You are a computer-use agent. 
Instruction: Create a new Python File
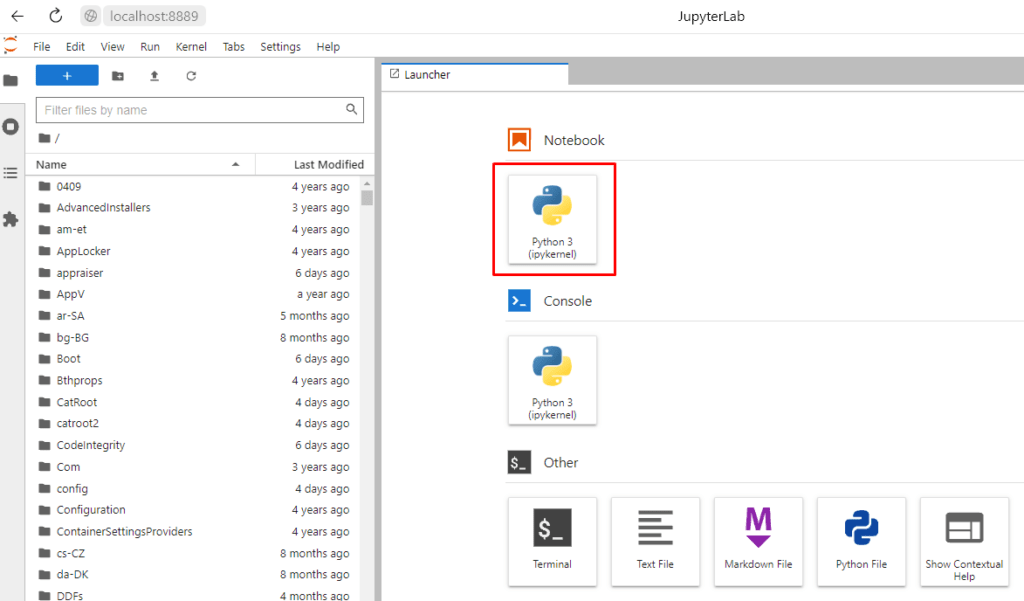tap(861, 541)
